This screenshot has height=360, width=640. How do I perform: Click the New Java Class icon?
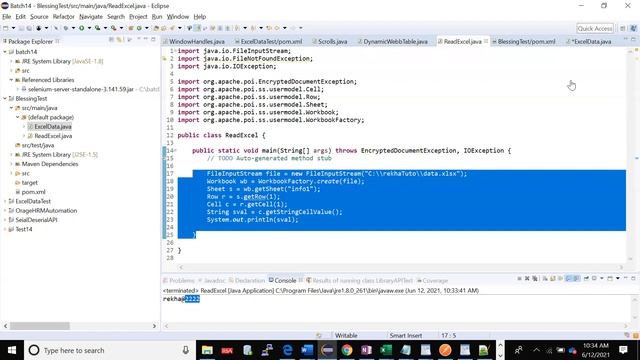[139, 28]
